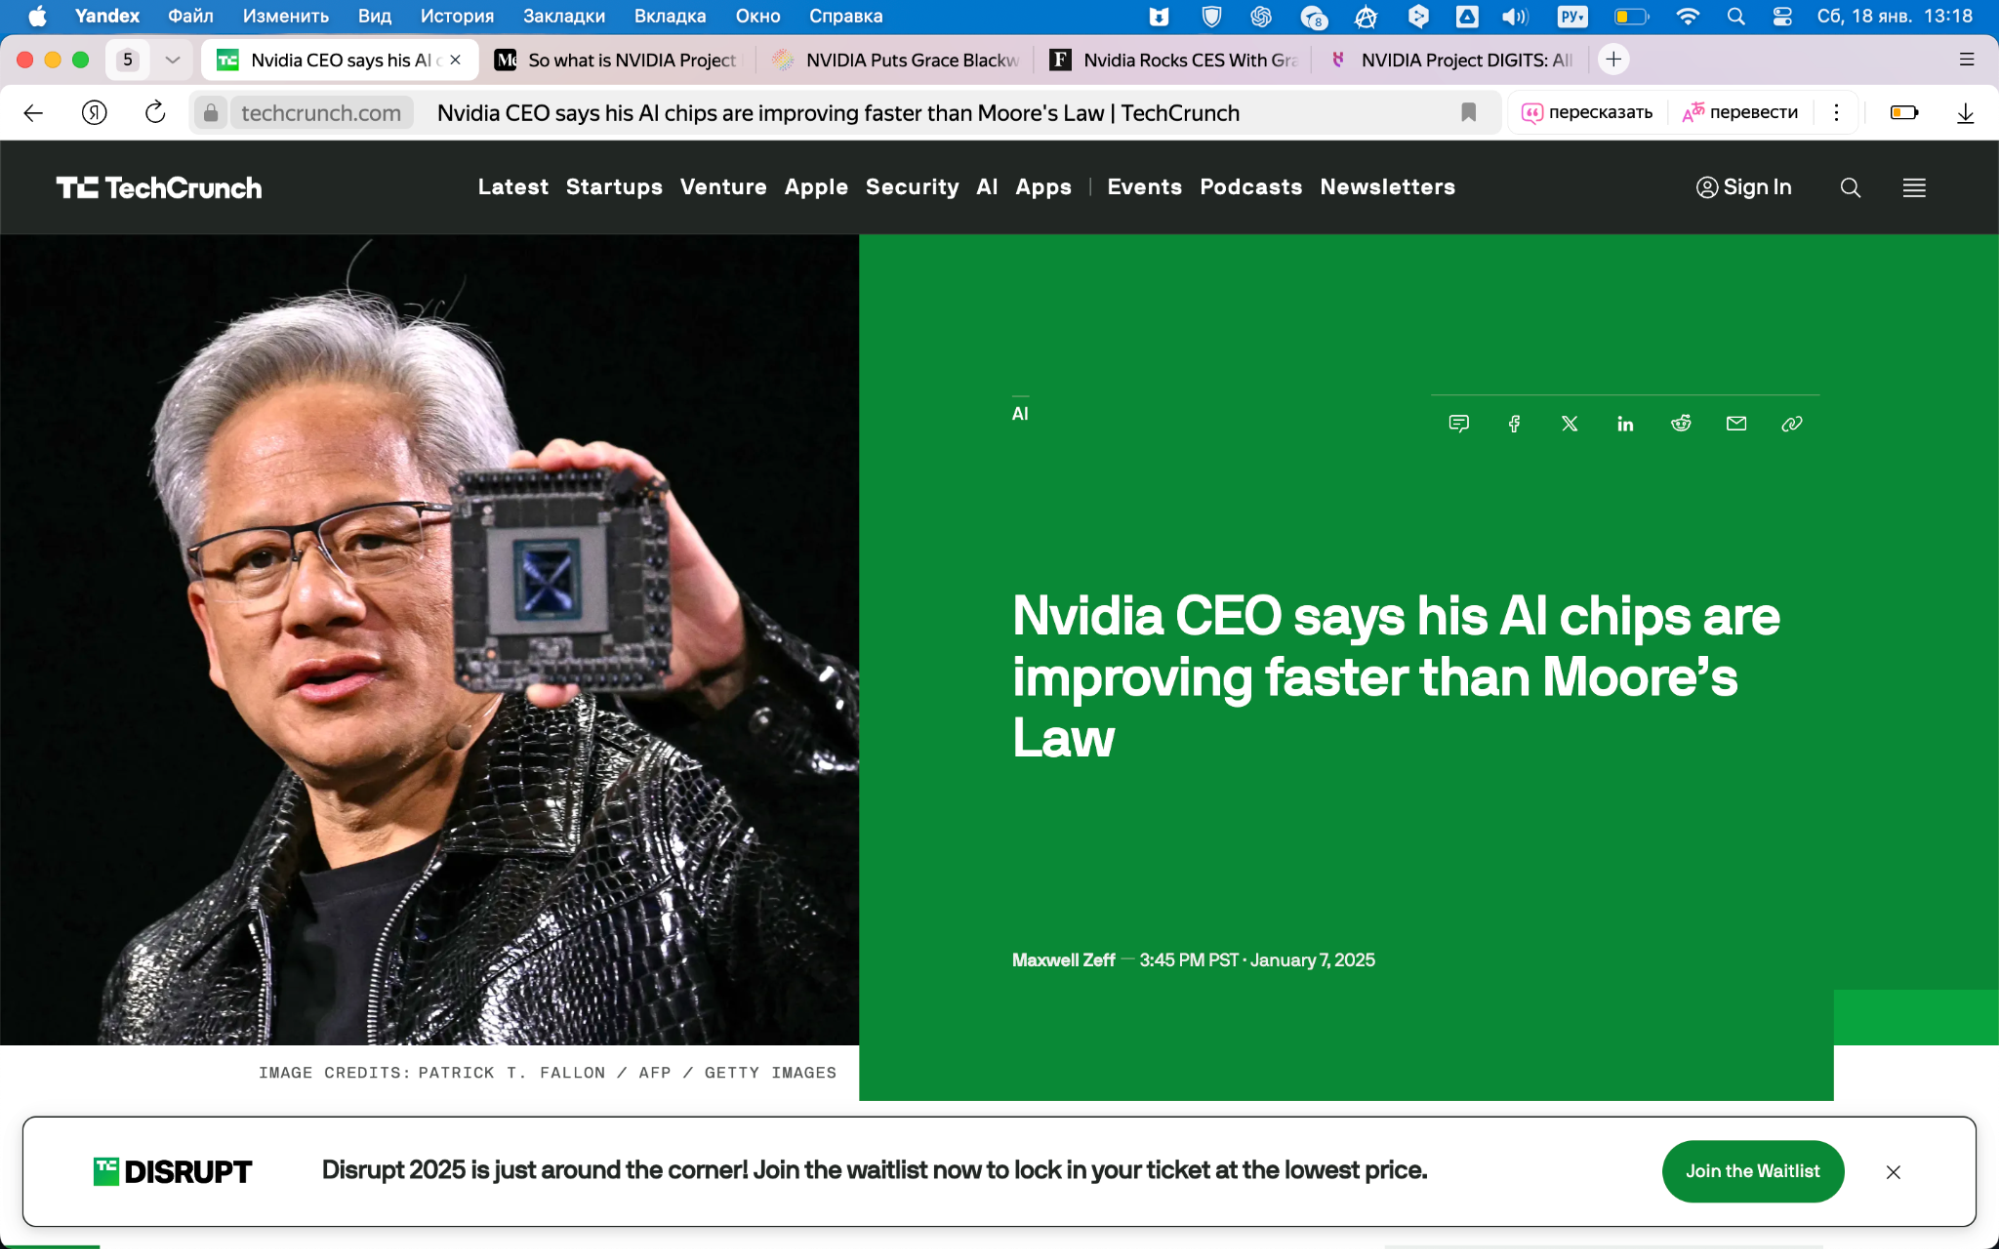Click пересказать summarize button
The image size is (1999, 1250).
click(1587, 113)
